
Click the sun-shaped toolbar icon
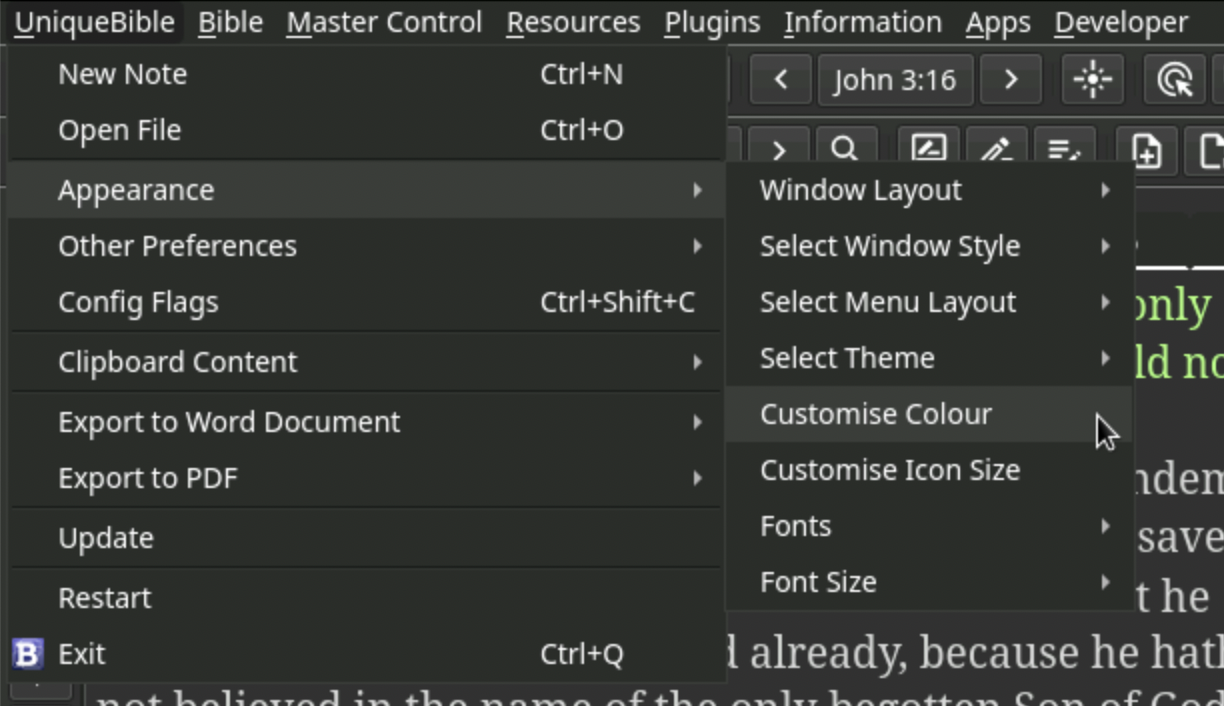point(1092,79)
